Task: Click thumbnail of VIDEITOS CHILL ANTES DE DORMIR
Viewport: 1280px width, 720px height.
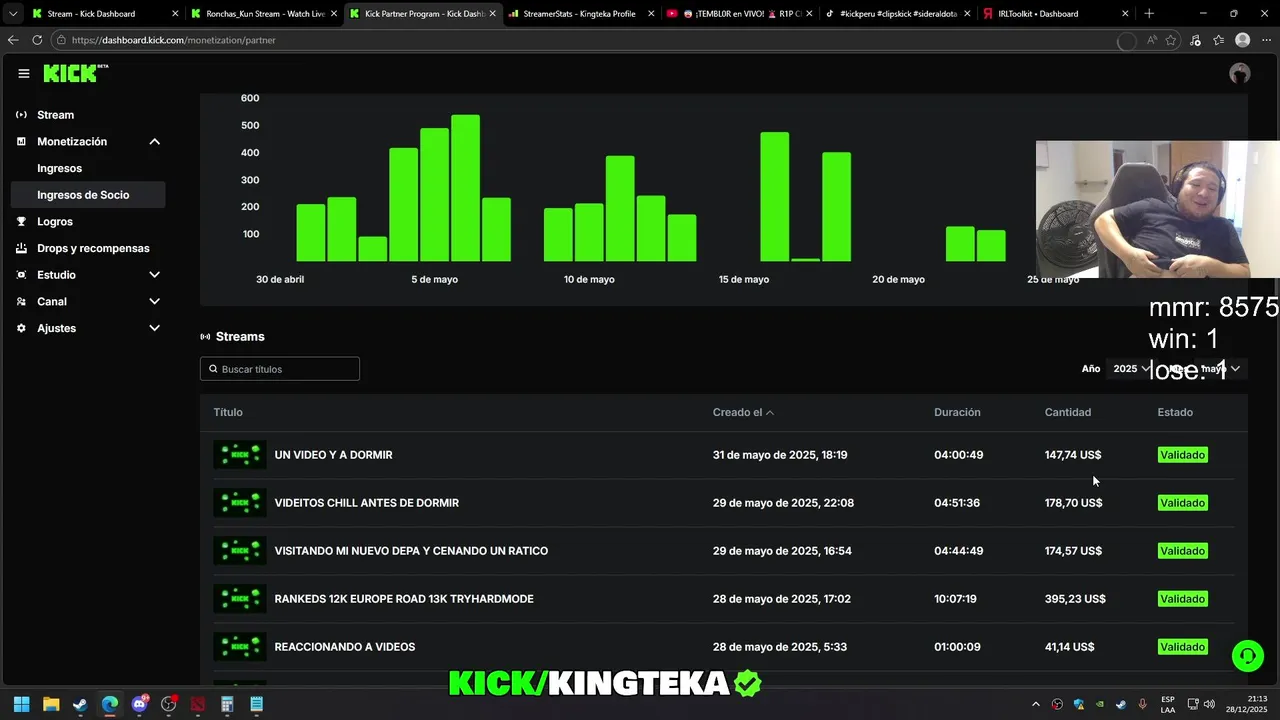Action: pos(240,503)
